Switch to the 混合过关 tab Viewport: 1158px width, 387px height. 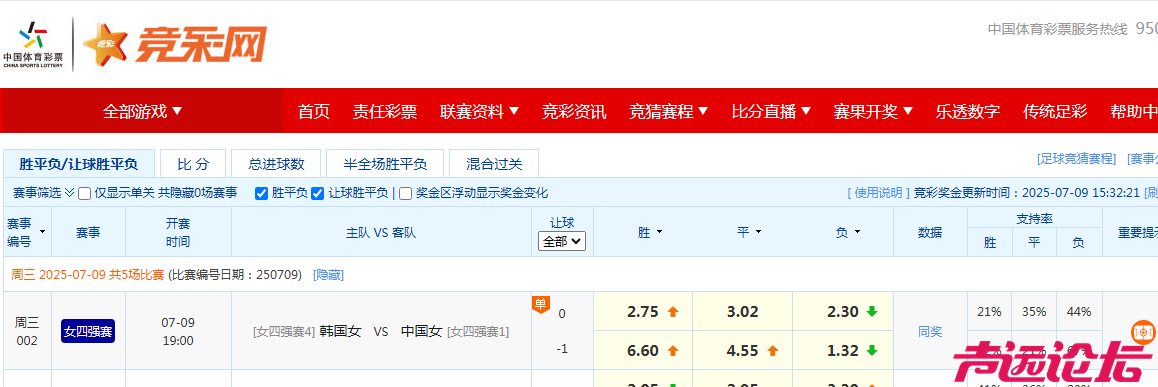click(x=495, y=164)
